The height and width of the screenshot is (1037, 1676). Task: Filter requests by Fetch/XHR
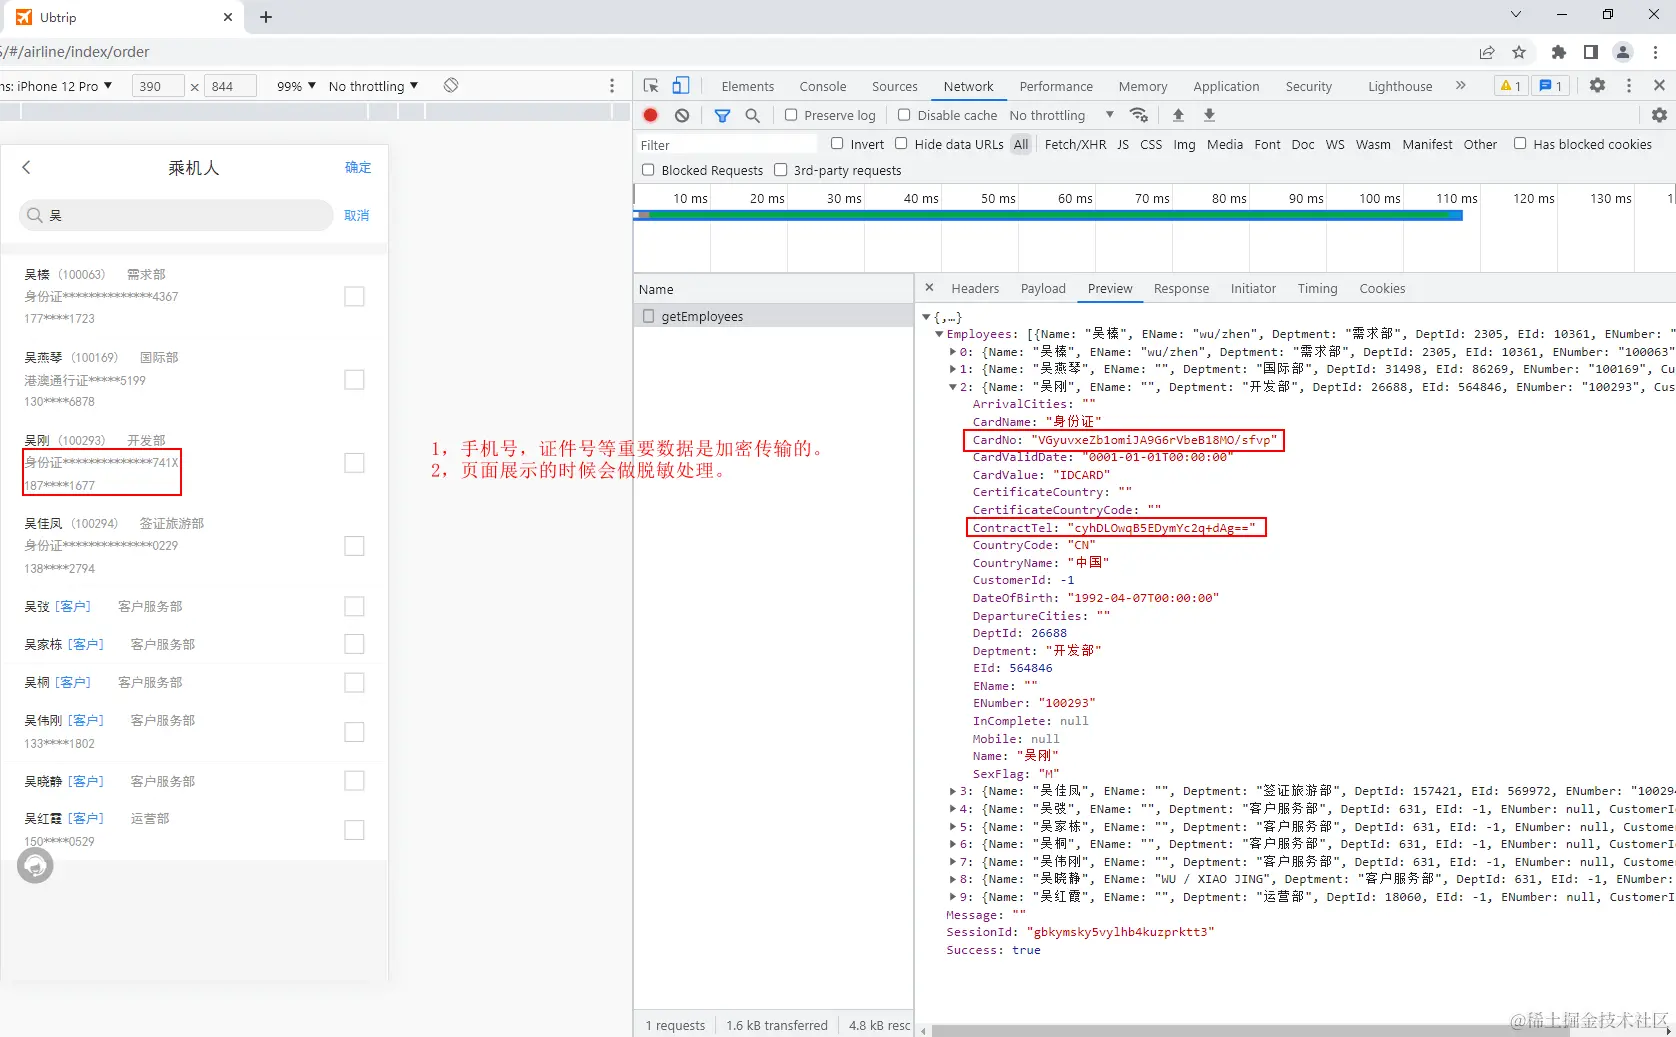click(1075, 144)
